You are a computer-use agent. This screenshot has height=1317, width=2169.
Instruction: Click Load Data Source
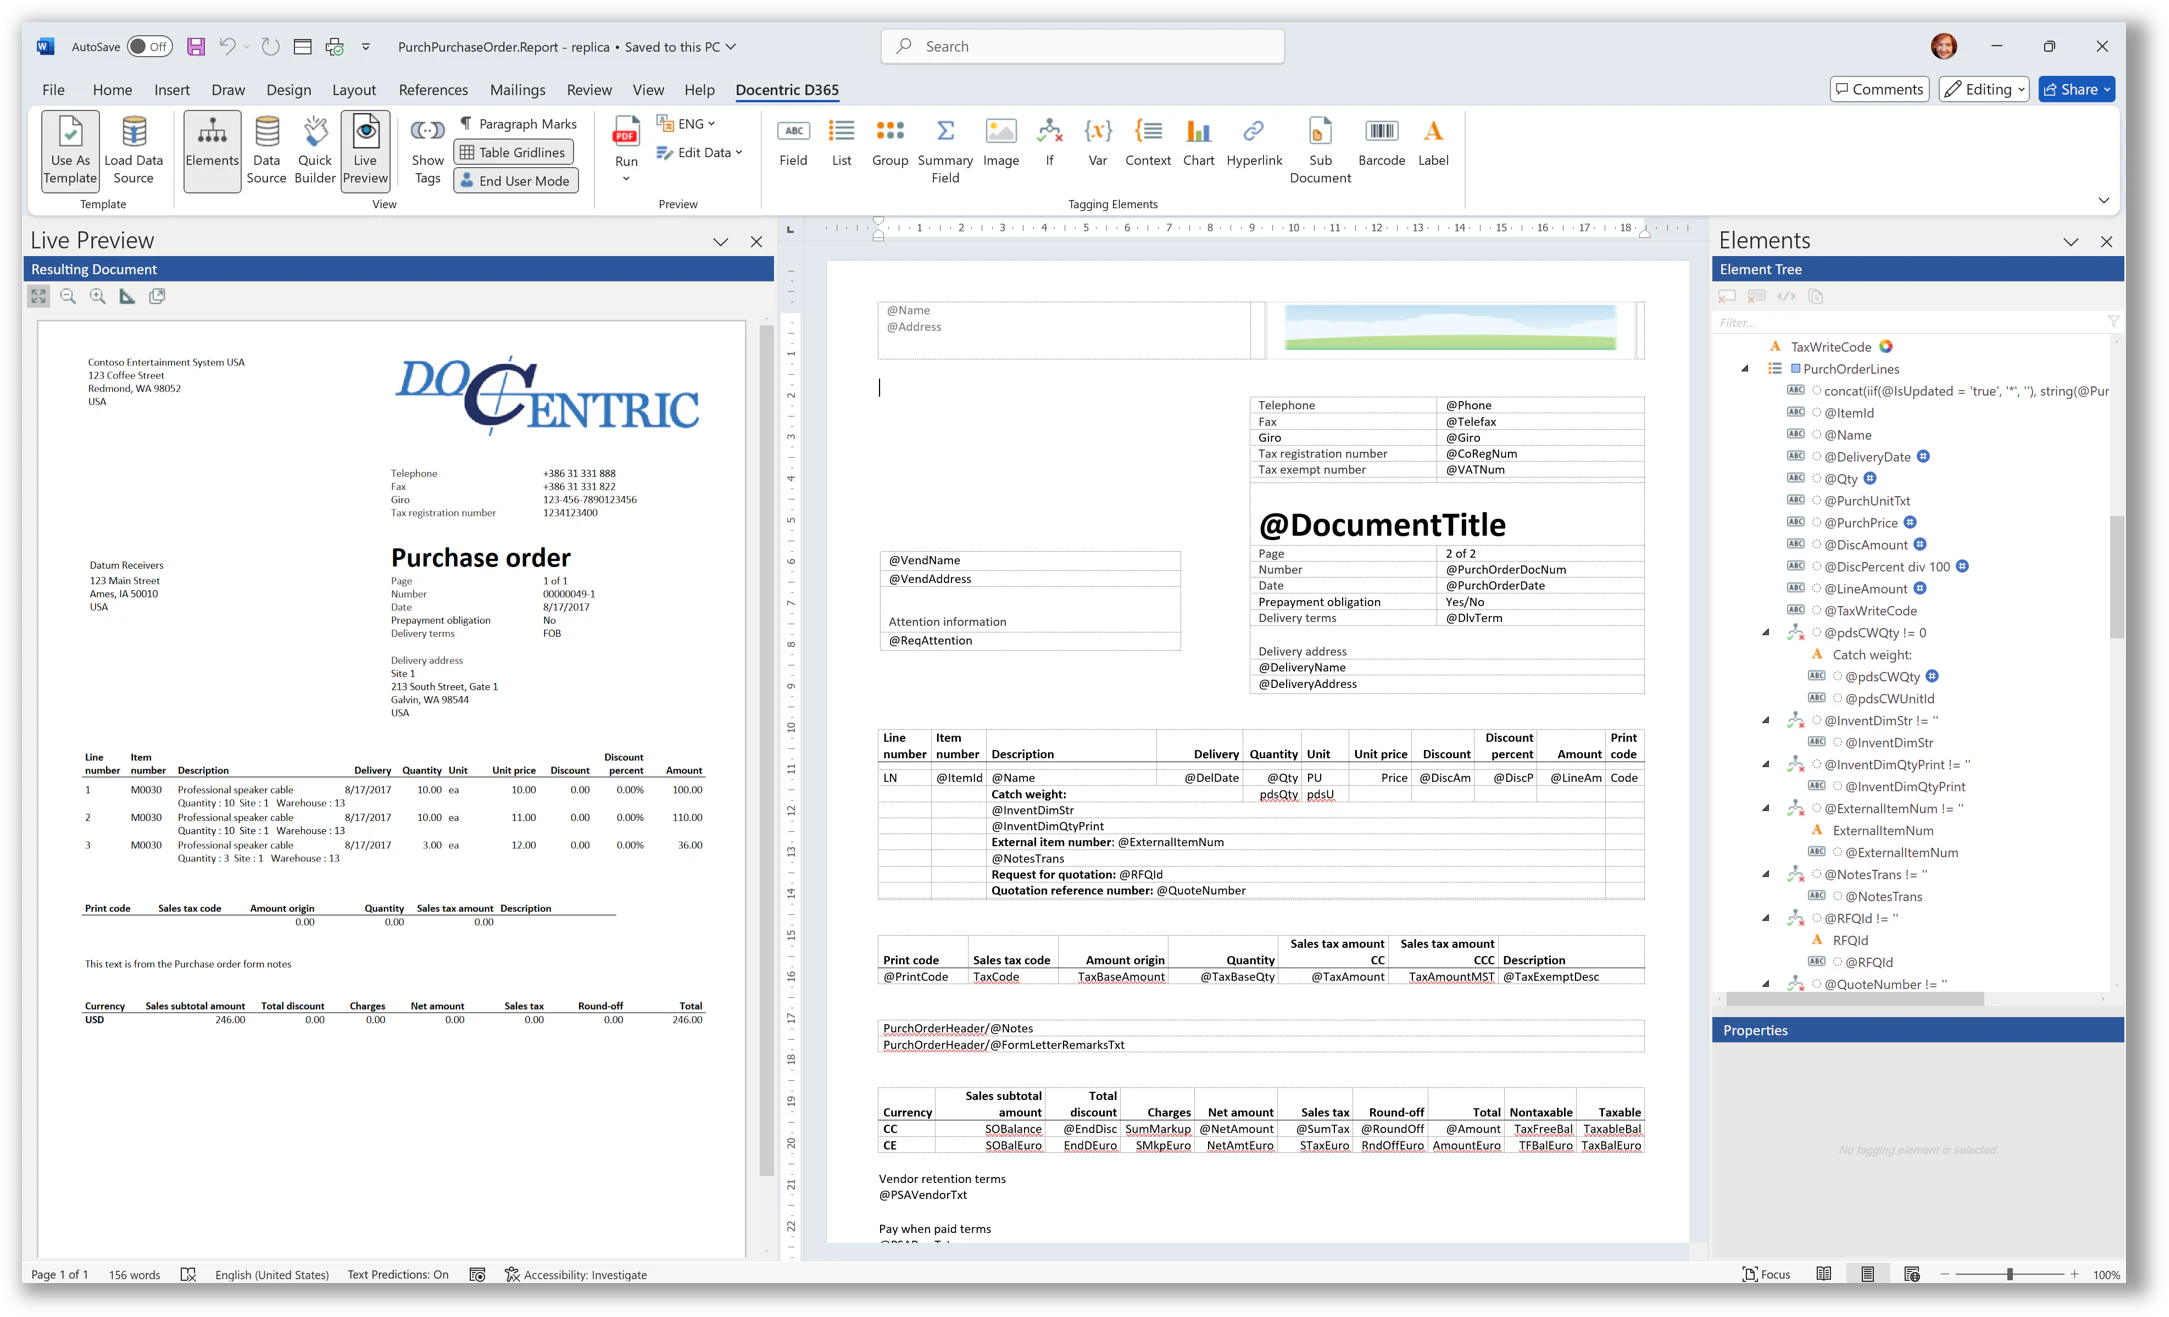point(134,150)
